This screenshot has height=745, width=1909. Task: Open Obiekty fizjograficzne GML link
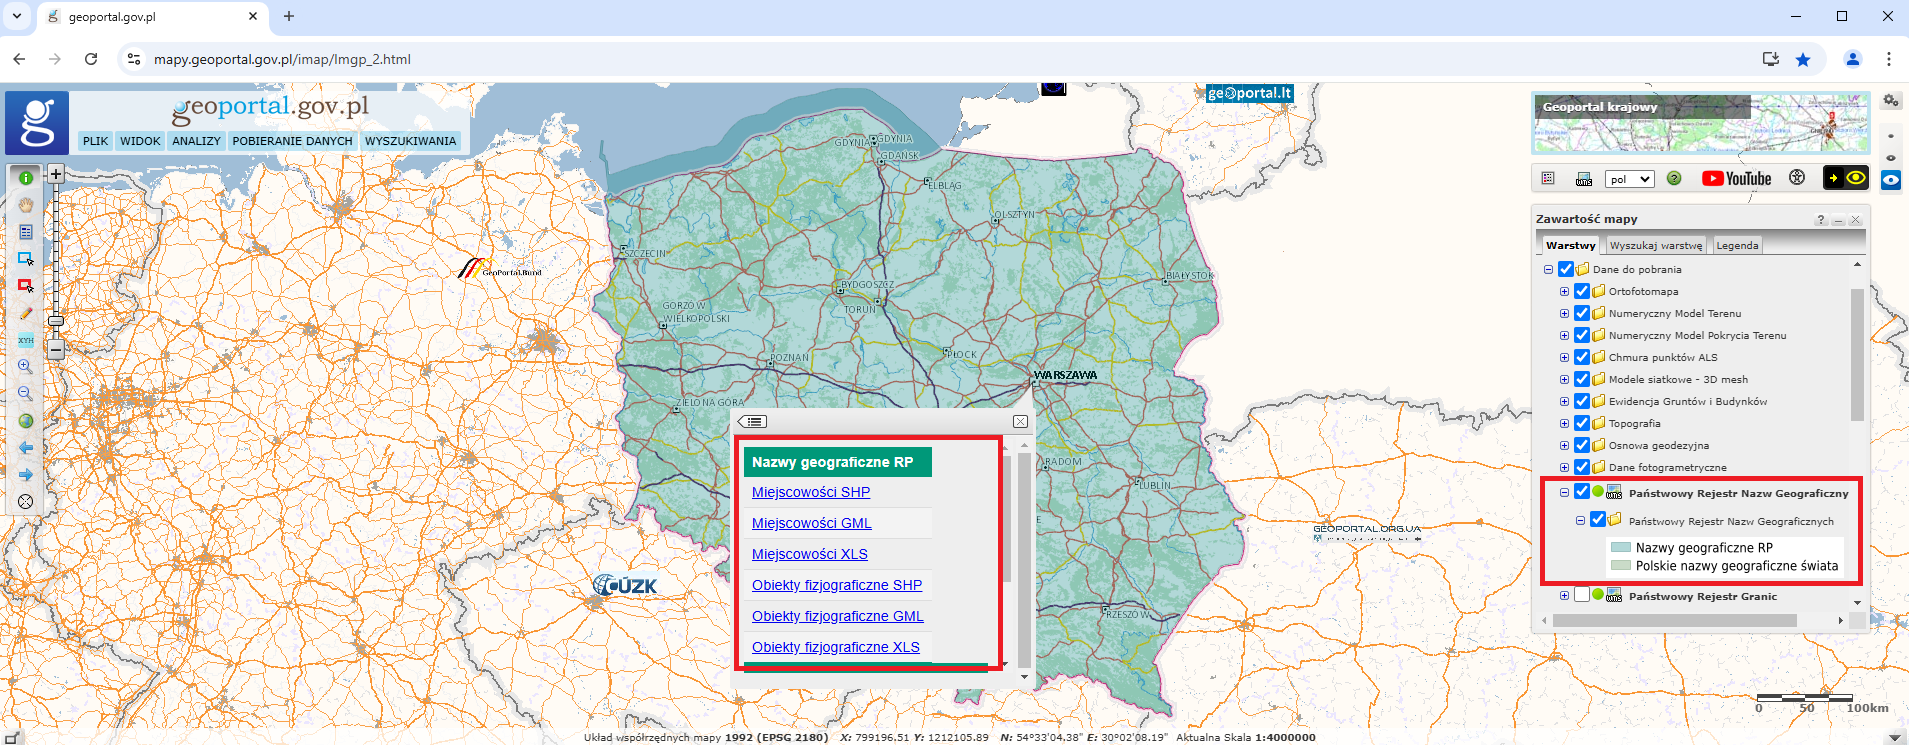coord(837,616)
